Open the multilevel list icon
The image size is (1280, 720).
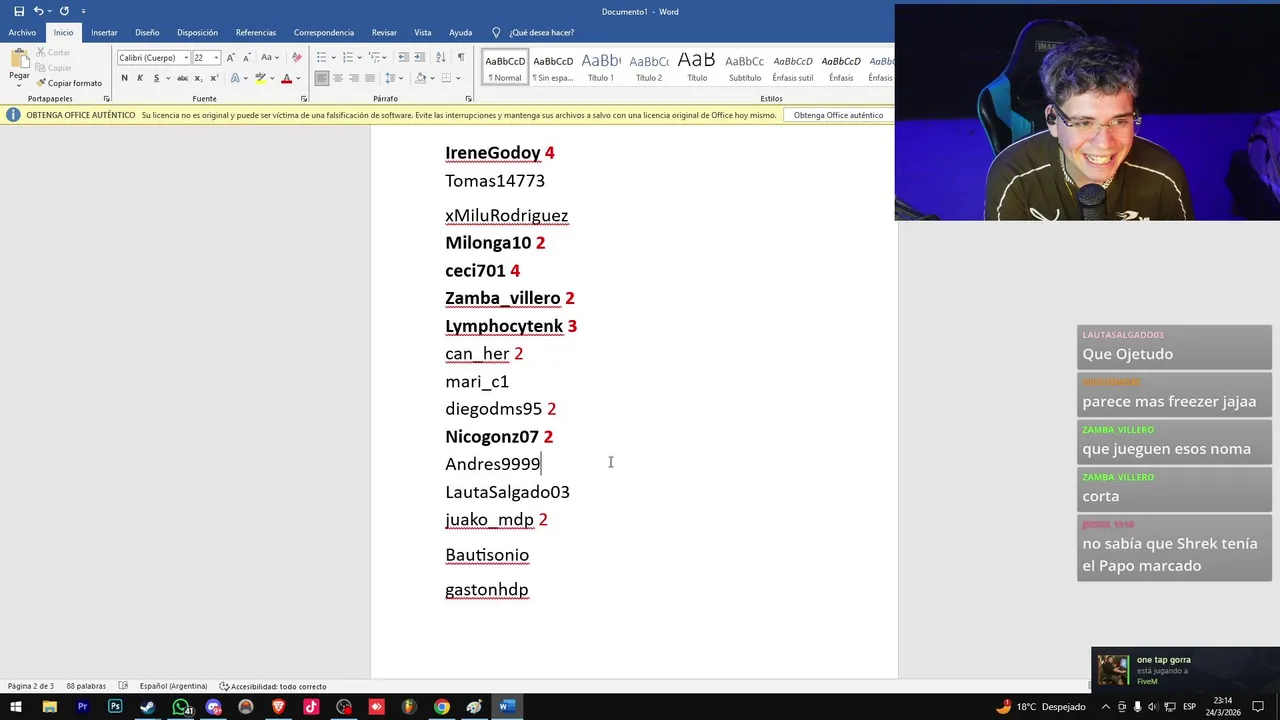tap(373, 58)
